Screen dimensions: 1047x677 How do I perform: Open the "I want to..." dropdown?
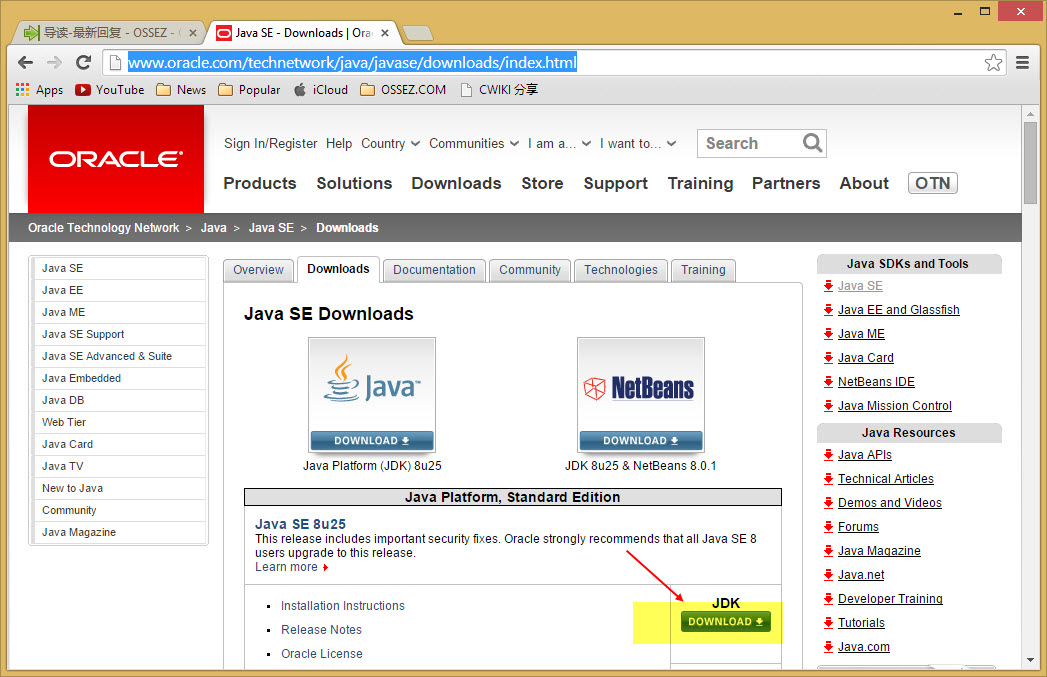pyautogui.click(x=638, y=144)
